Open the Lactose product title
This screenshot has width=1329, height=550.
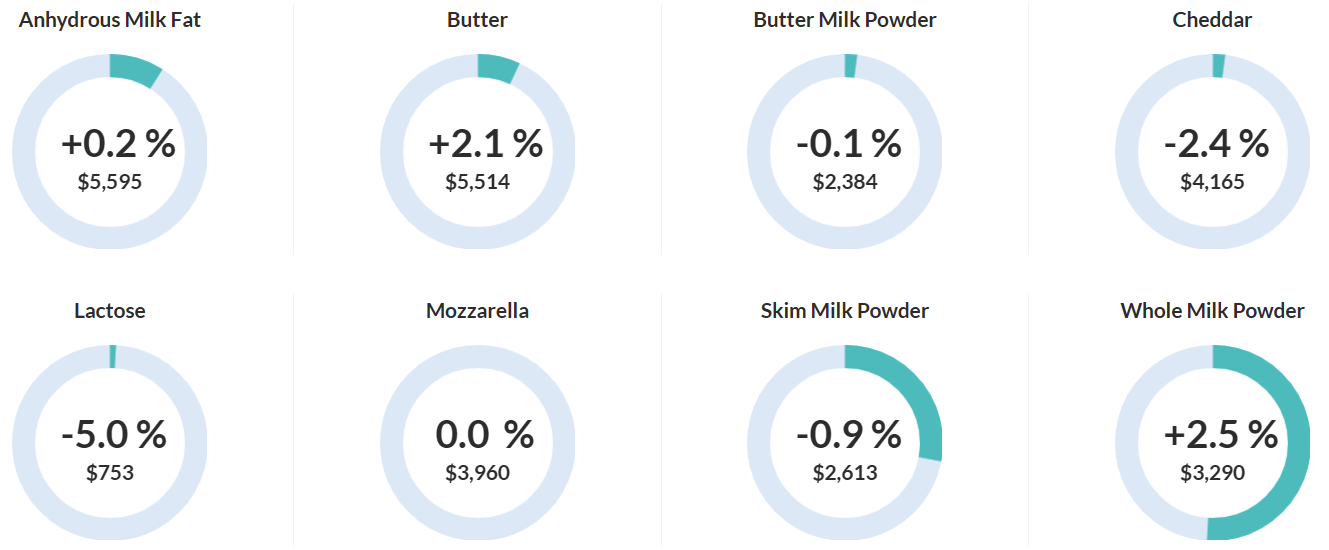[x=110, y=311]
